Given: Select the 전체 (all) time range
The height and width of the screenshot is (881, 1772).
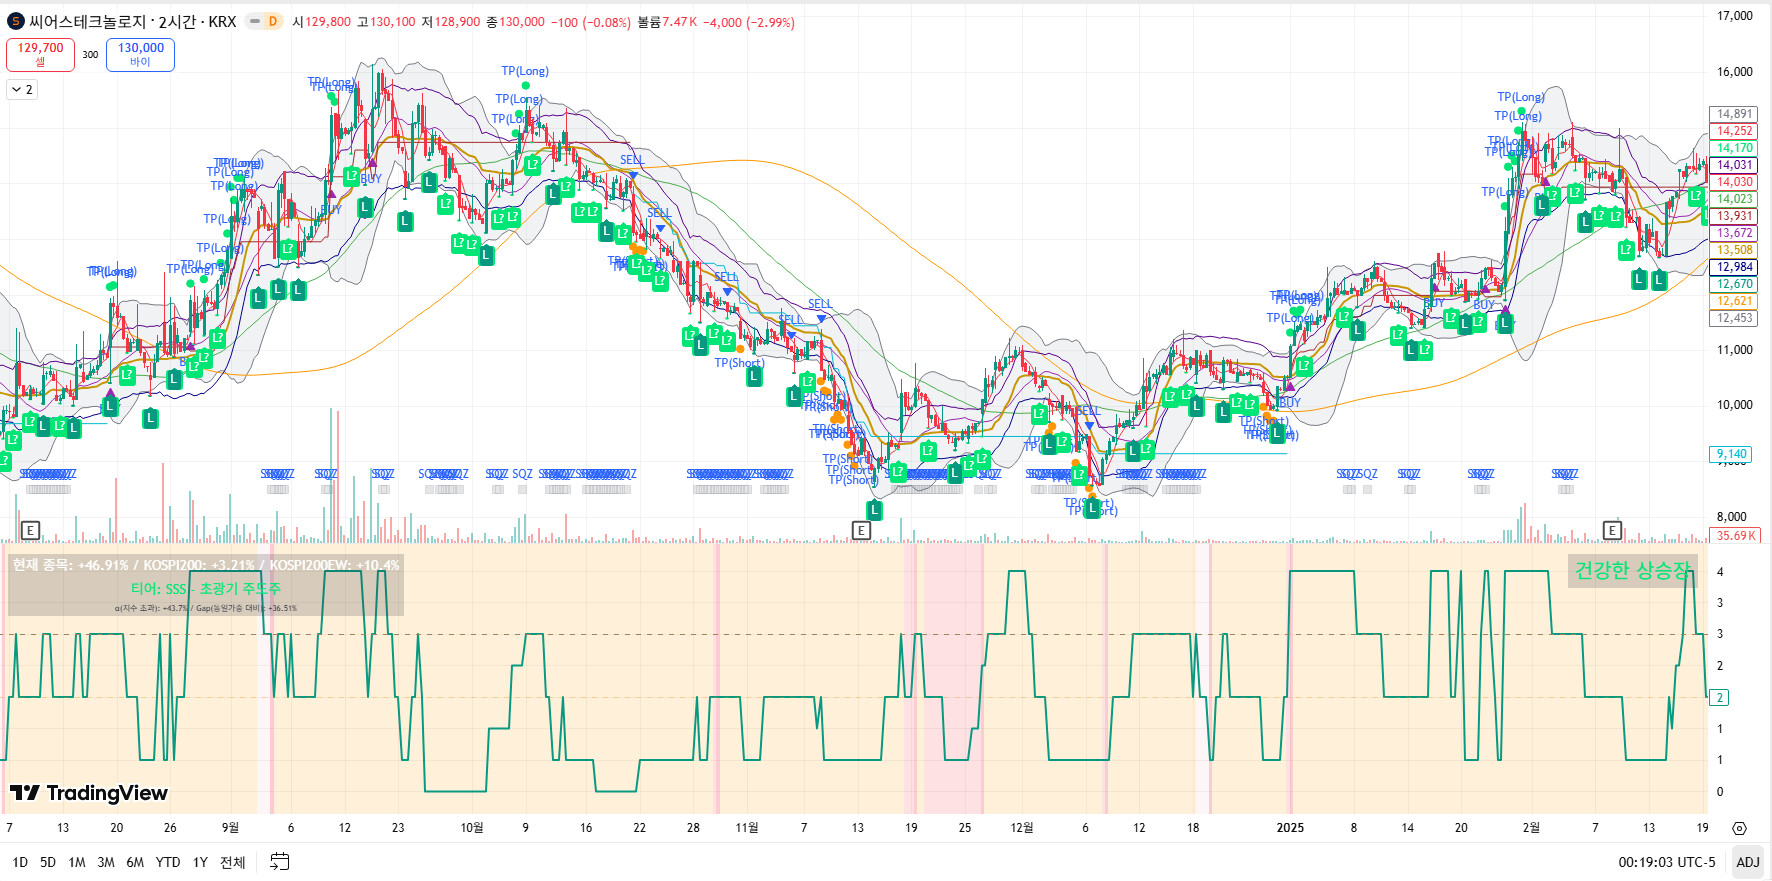Looking at the screenshot, I should click(233, 862).
